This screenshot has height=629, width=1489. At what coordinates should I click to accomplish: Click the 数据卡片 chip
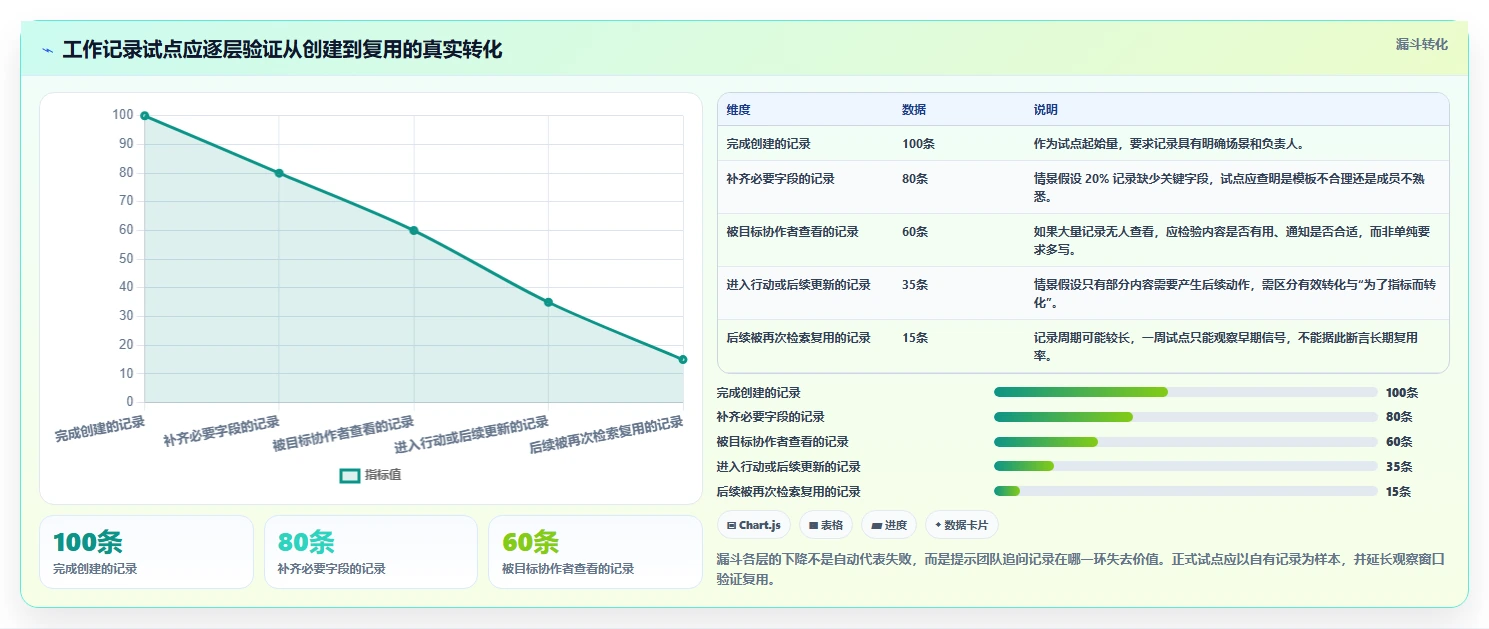point(962,525)
